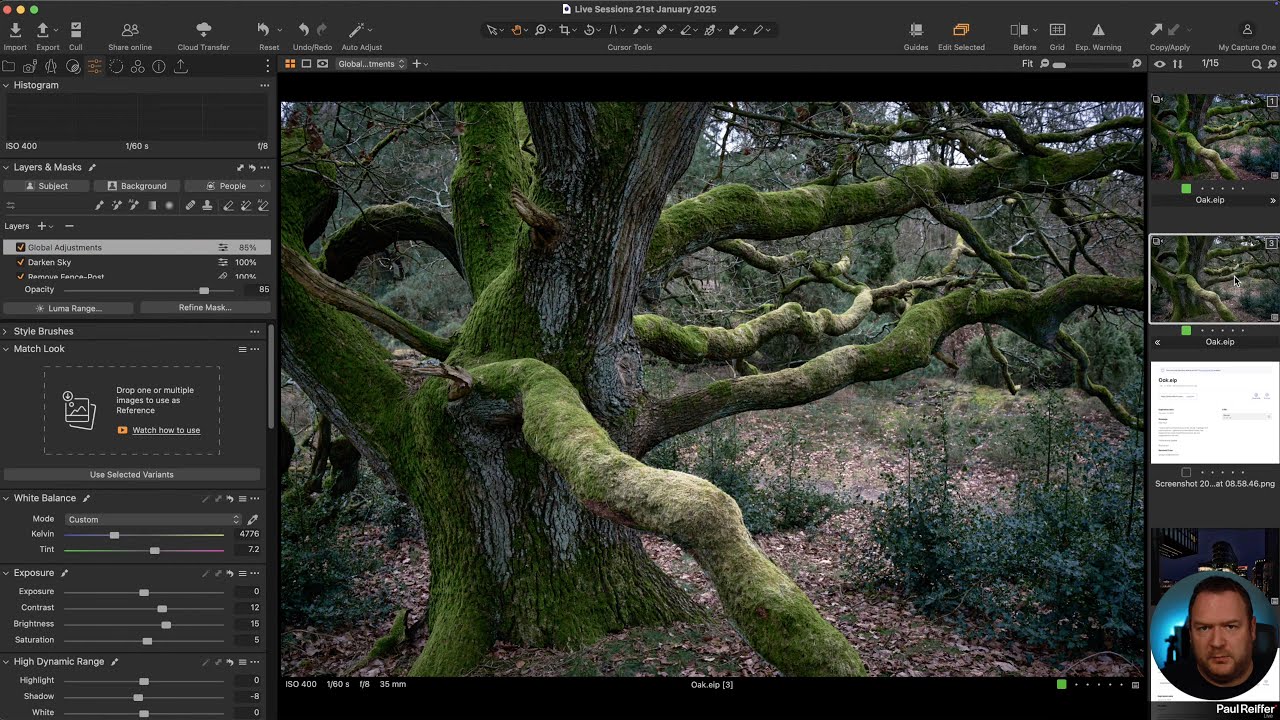The width and height of the screenshot is (1280, 720).
Task: Click the Refine Mask button
Action: pyautogui.click(x=204, y=308)
